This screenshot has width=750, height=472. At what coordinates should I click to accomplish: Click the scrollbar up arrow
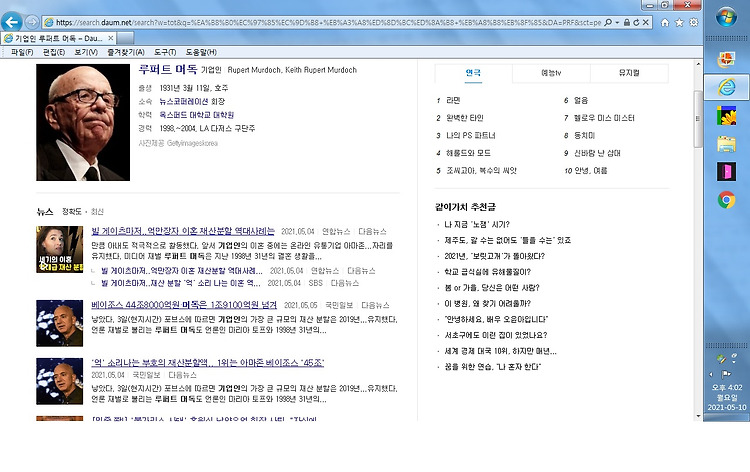point(698,64)
